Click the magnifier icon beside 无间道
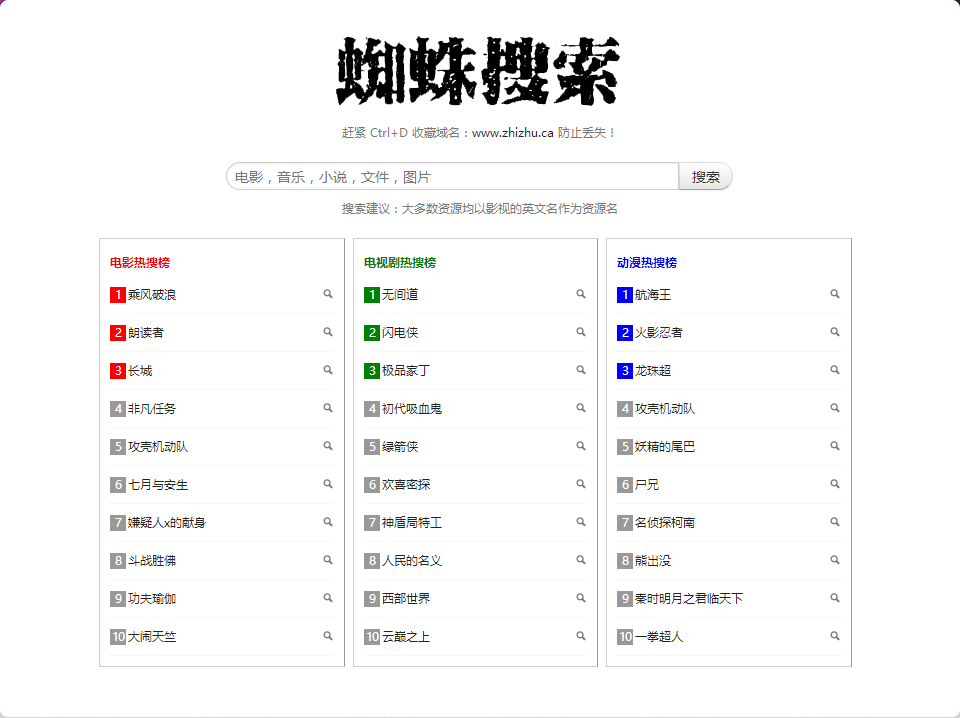 pos(581,294)
